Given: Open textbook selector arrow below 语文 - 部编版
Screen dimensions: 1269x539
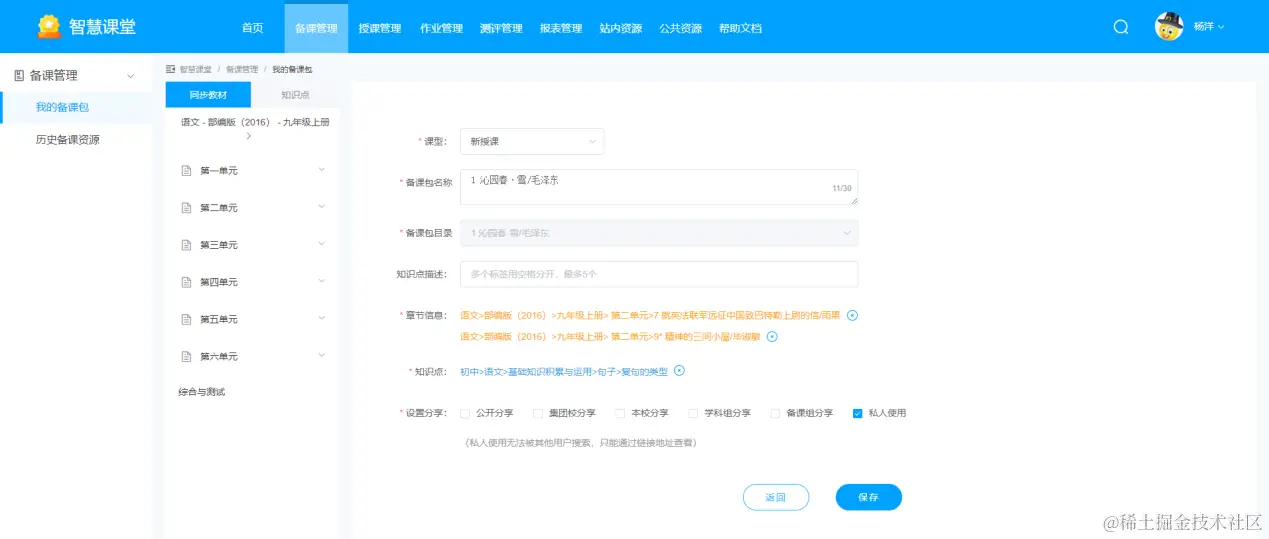Looking at the screenshot, I should point(248,136).
